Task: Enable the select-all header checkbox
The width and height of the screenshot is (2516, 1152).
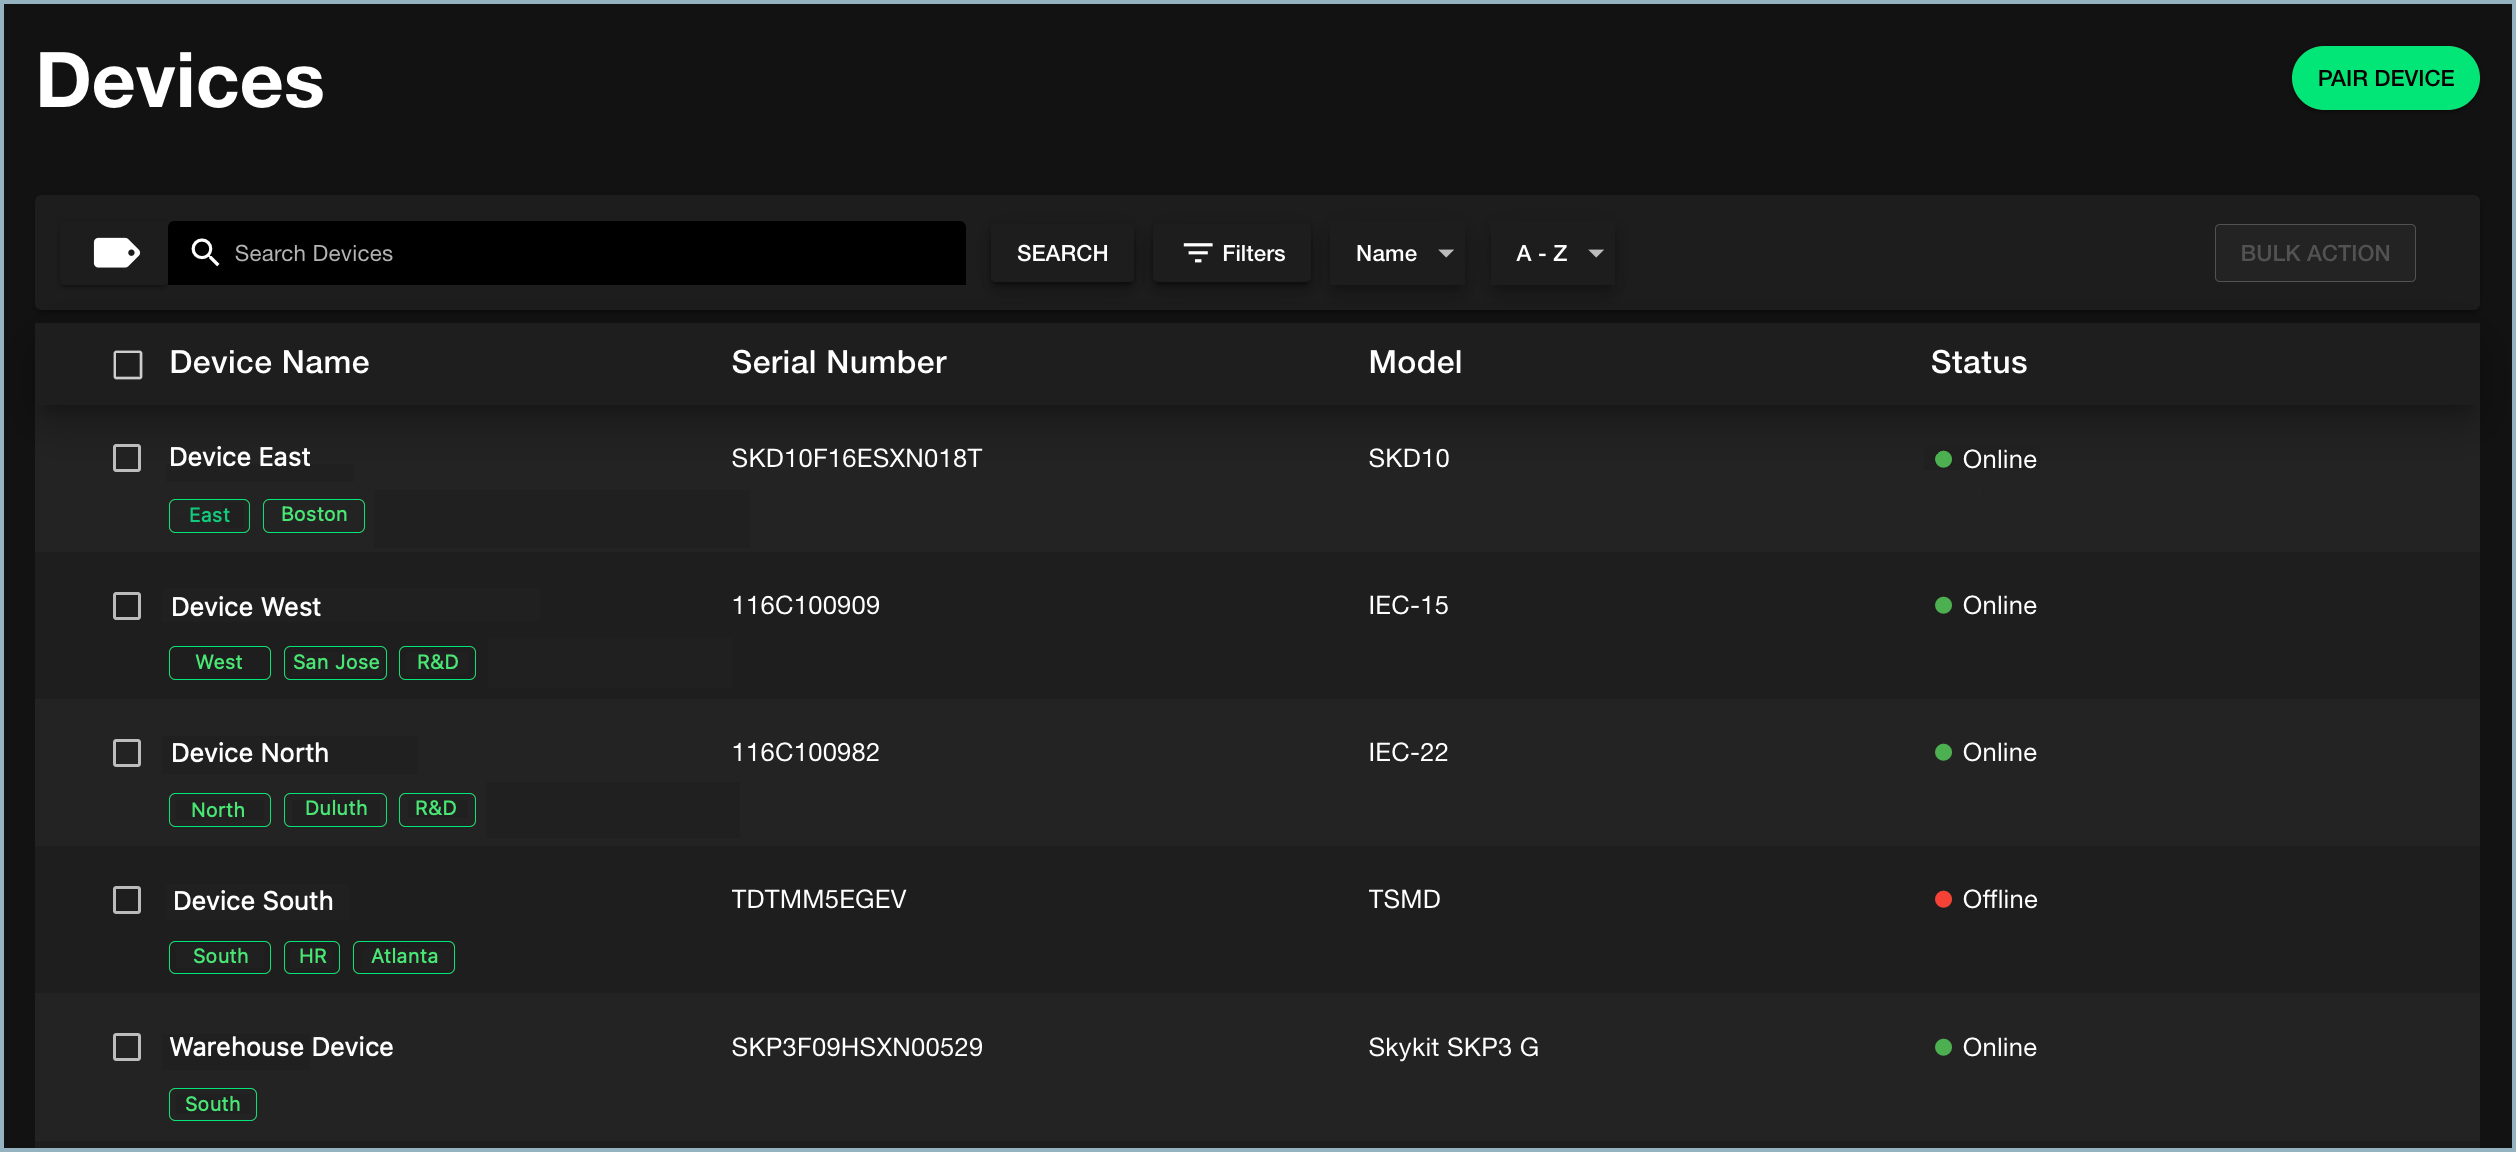Action: [128, 363]
